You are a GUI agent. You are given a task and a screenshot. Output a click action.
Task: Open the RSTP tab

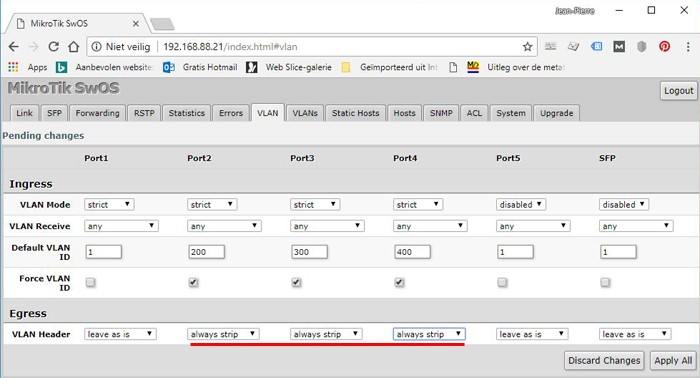(144, 113)
